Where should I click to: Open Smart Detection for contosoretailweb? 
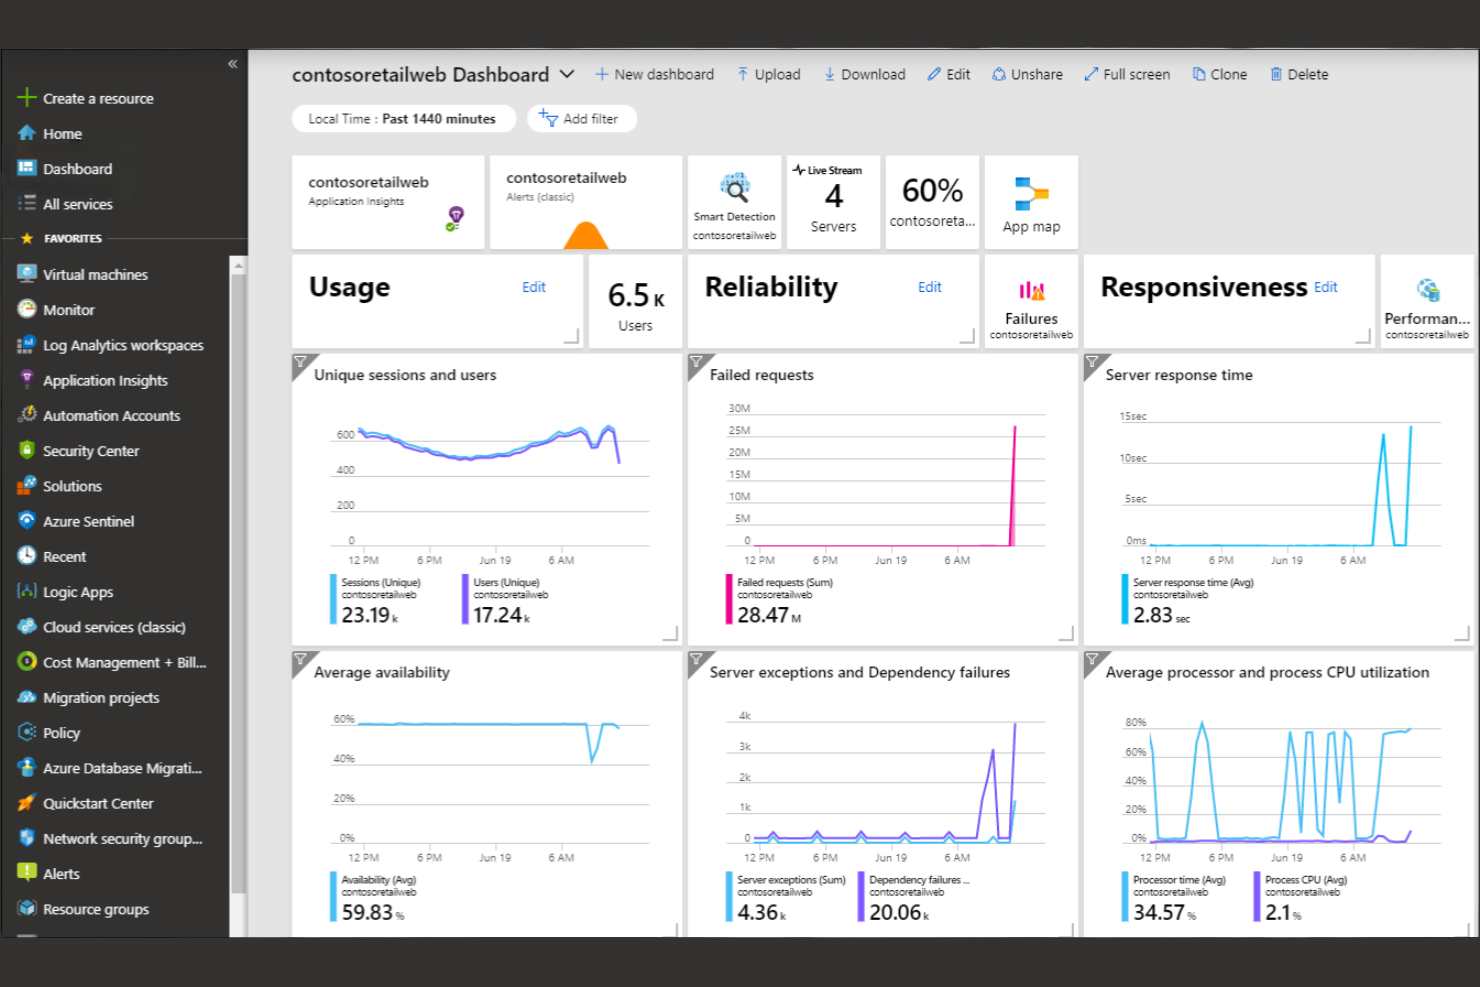pos(734,200)
